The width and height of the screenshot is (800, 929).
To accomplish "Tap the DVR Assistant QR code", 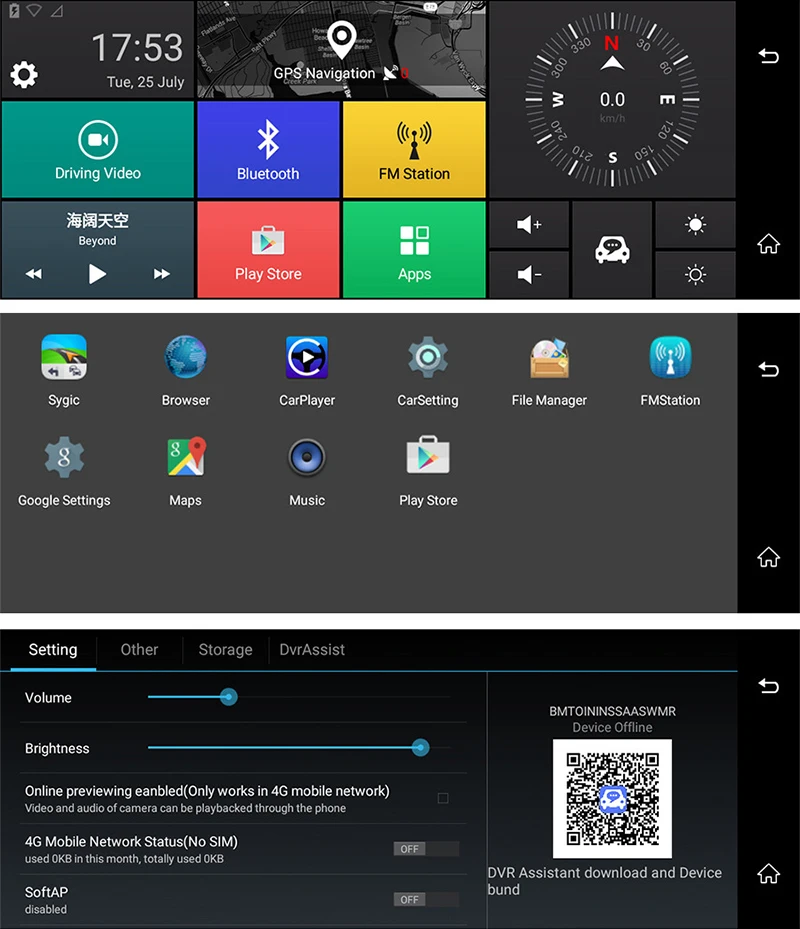I will pos(612,799).
